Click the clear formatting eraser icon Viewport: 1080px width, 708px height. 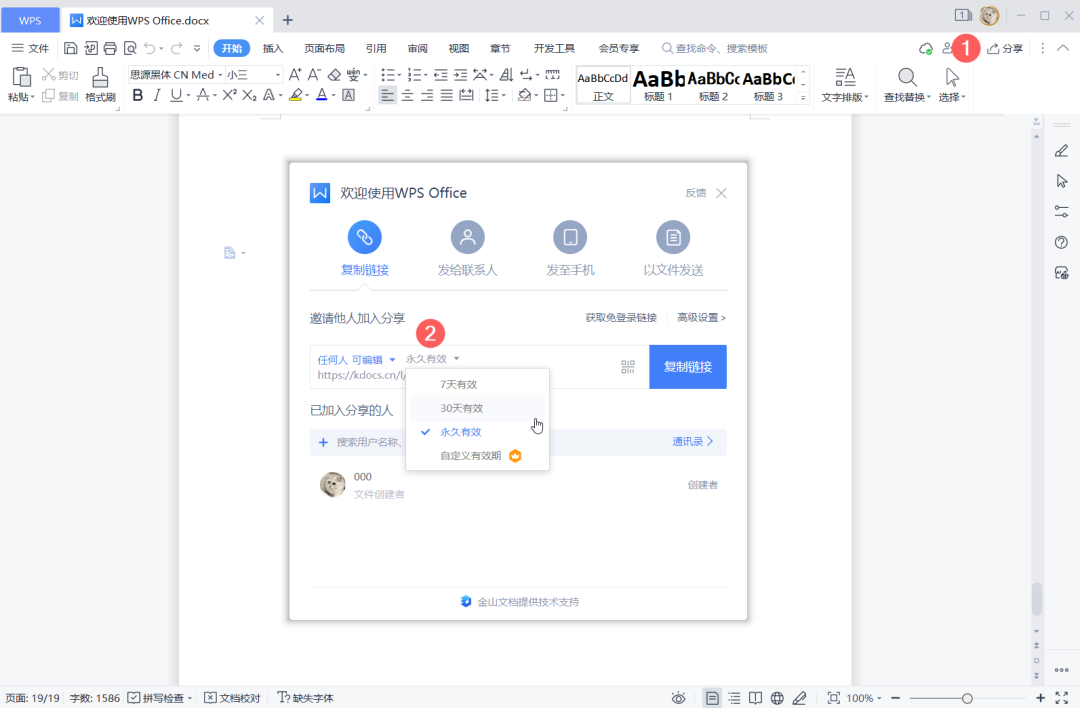click(x=334, y=74)
